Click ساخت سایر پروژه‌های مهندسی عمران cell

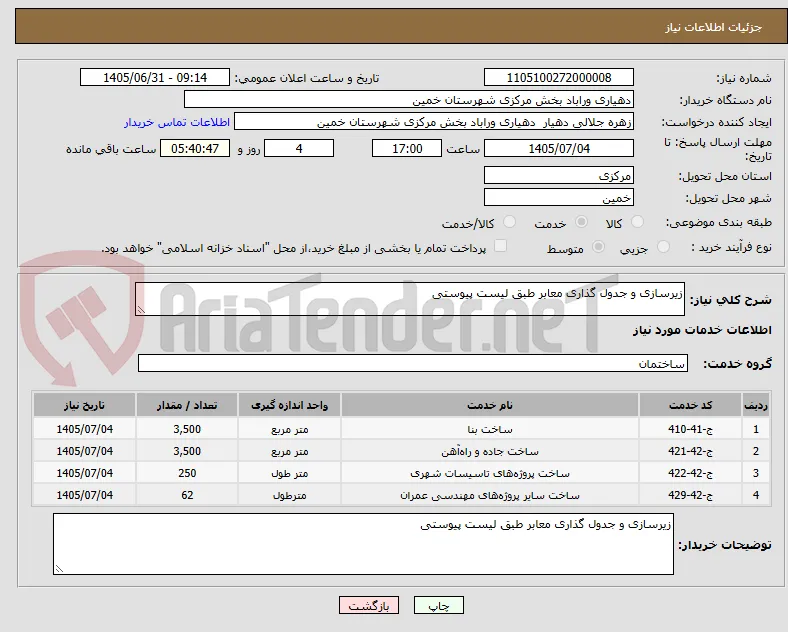[x=490, y=495]
